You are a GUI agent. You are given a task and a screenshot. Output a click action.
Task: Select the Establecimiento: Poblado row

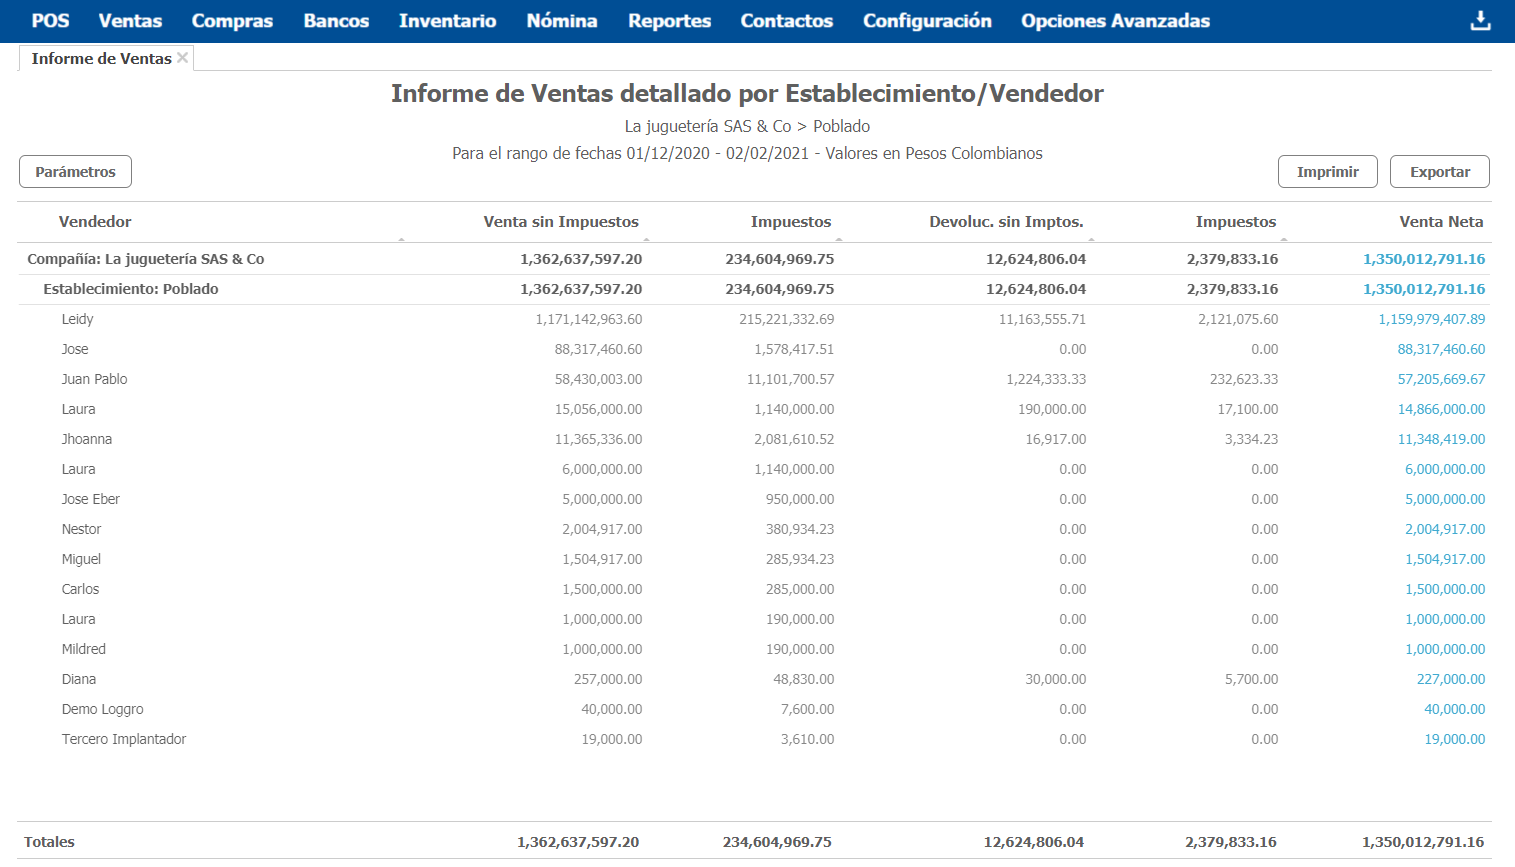[x=131, y=289]
